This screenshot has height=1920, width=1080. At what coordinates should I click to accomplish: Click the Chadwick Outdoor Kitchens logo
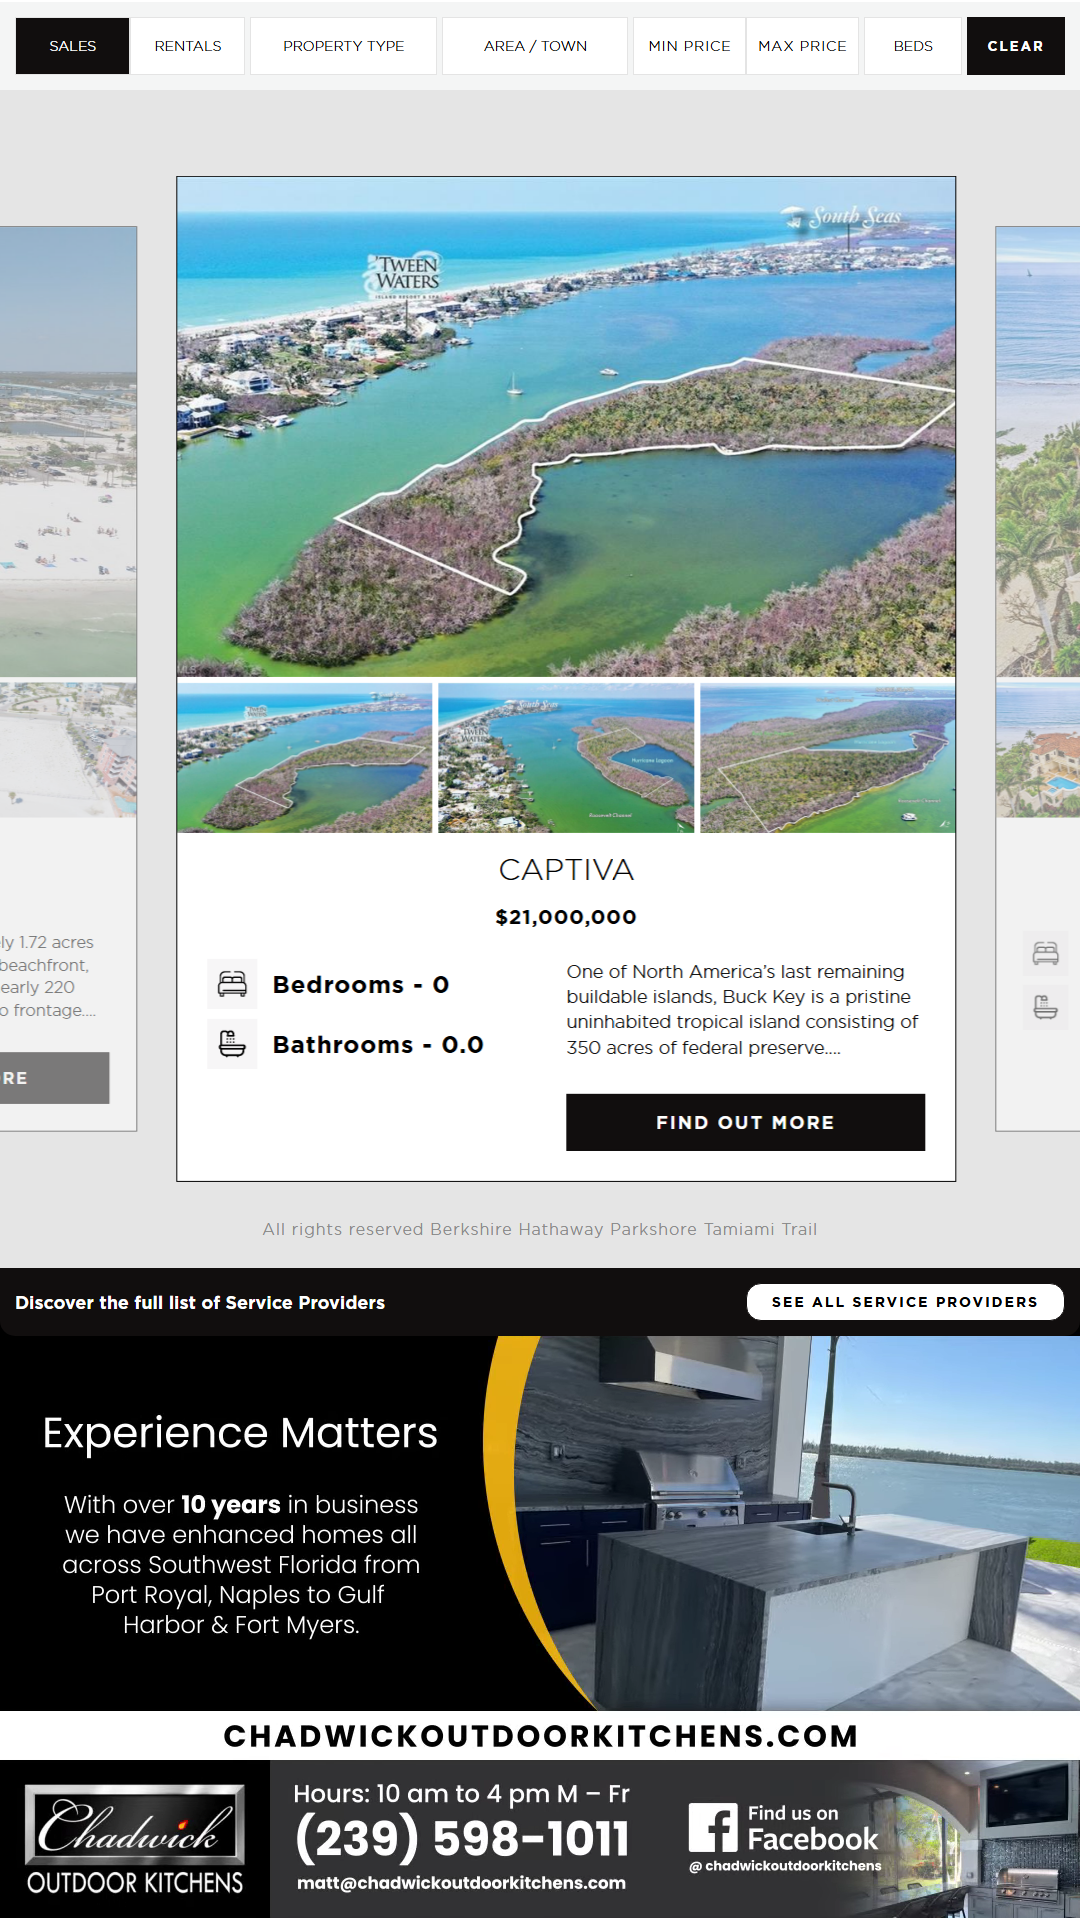135,1840
